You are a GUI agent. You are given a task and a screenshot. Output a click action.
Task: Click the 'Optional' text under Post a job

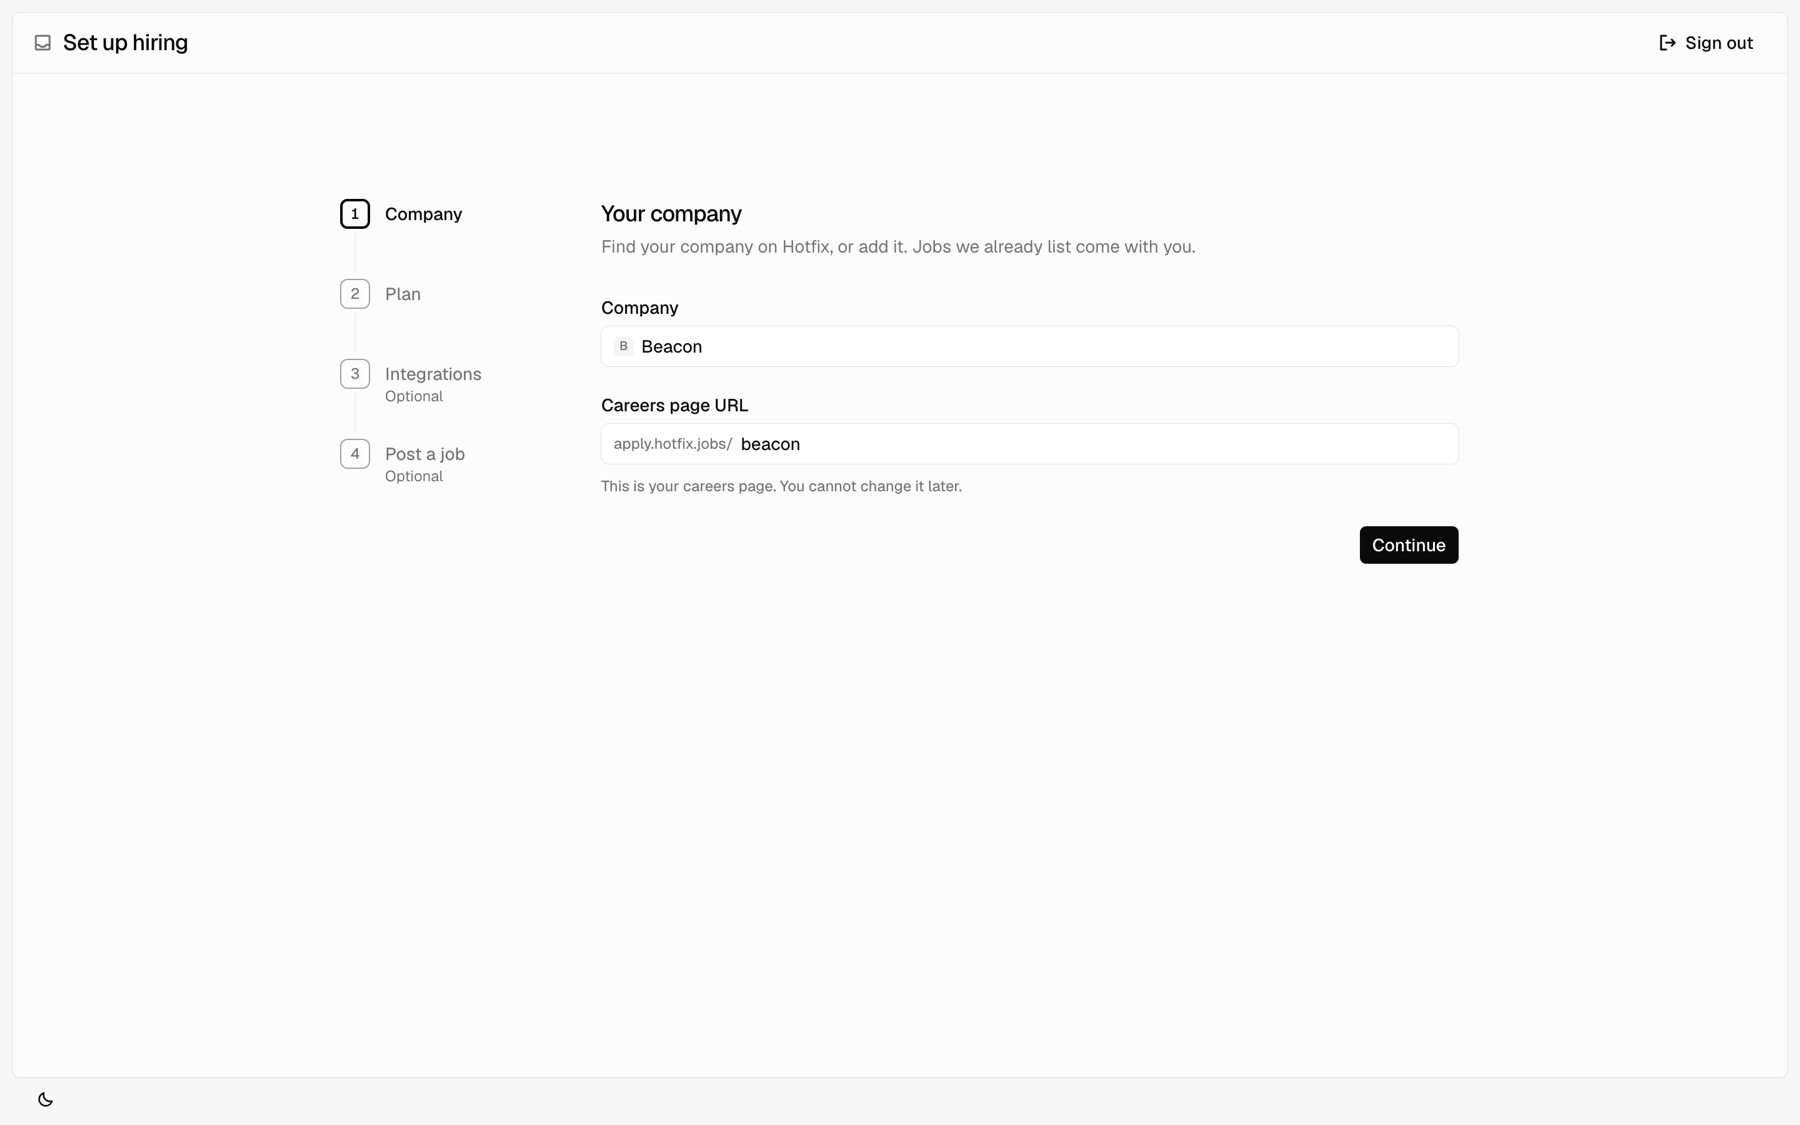(414, 477)
